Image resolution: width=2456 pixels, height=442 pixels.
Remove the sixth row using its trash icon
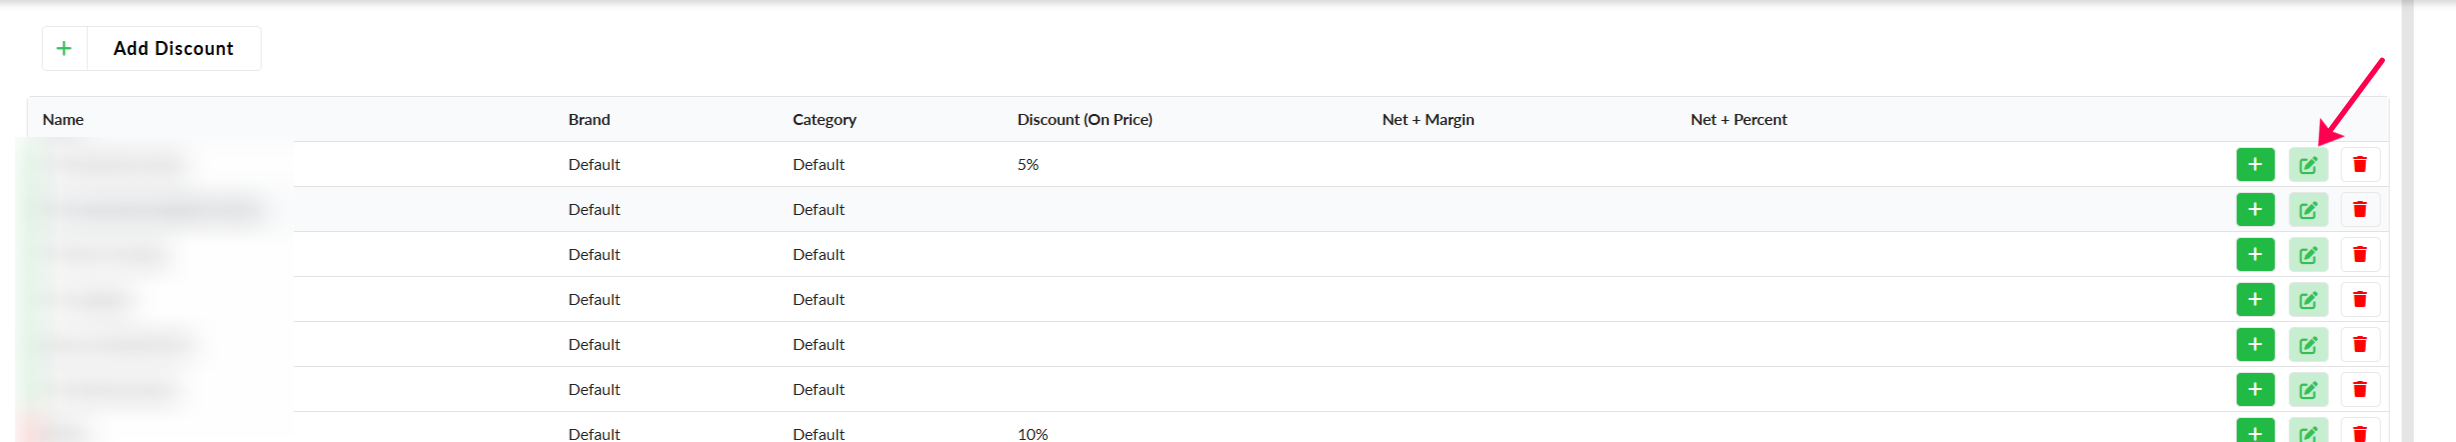coord(2359,390)
